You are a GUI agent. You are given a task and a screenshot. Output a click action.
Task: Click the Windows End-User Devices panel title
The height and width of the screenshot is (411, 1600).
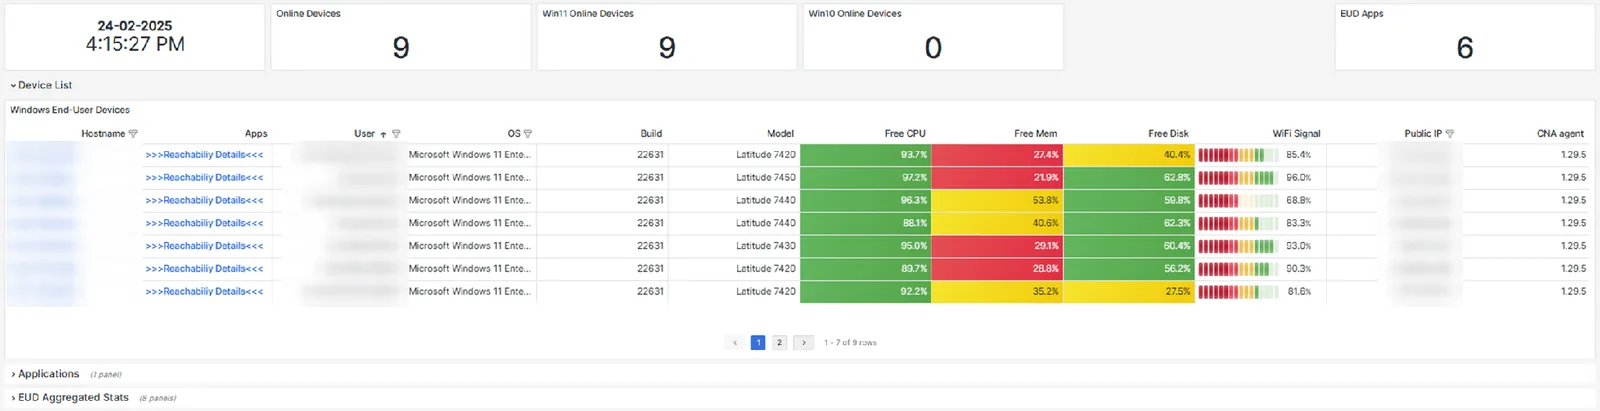click(70, 110)
